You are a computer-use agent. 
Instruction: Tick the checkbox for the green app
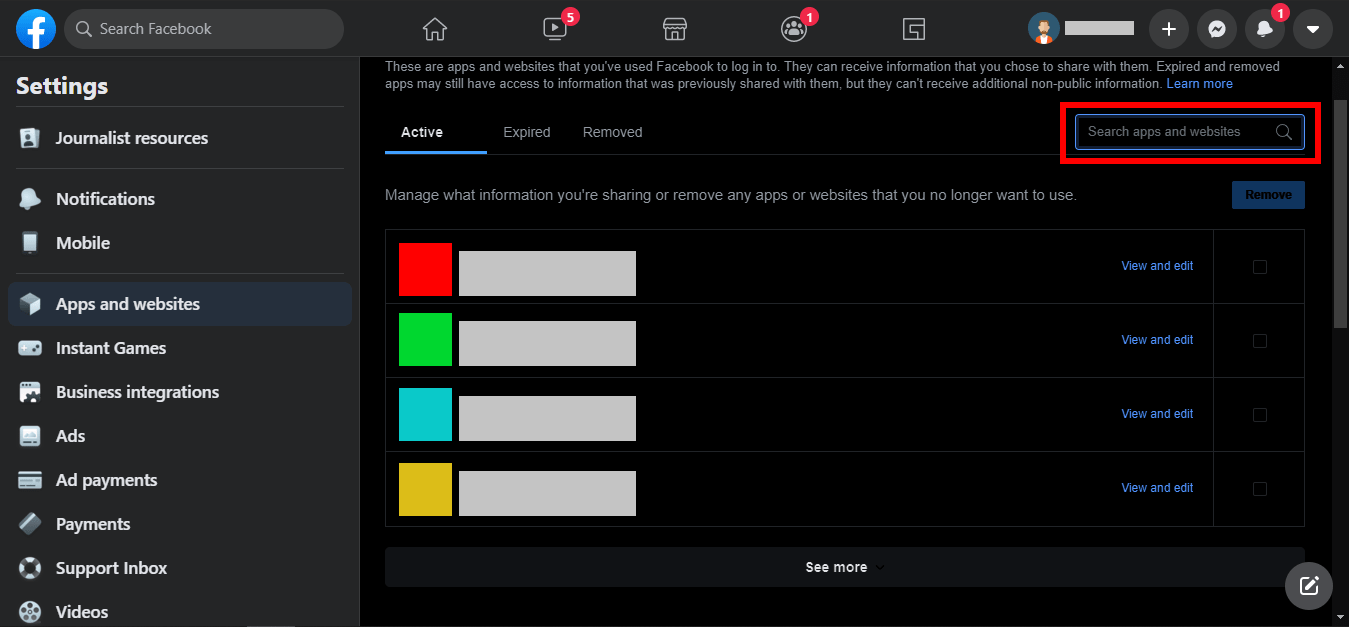(x=1259, y=341)
